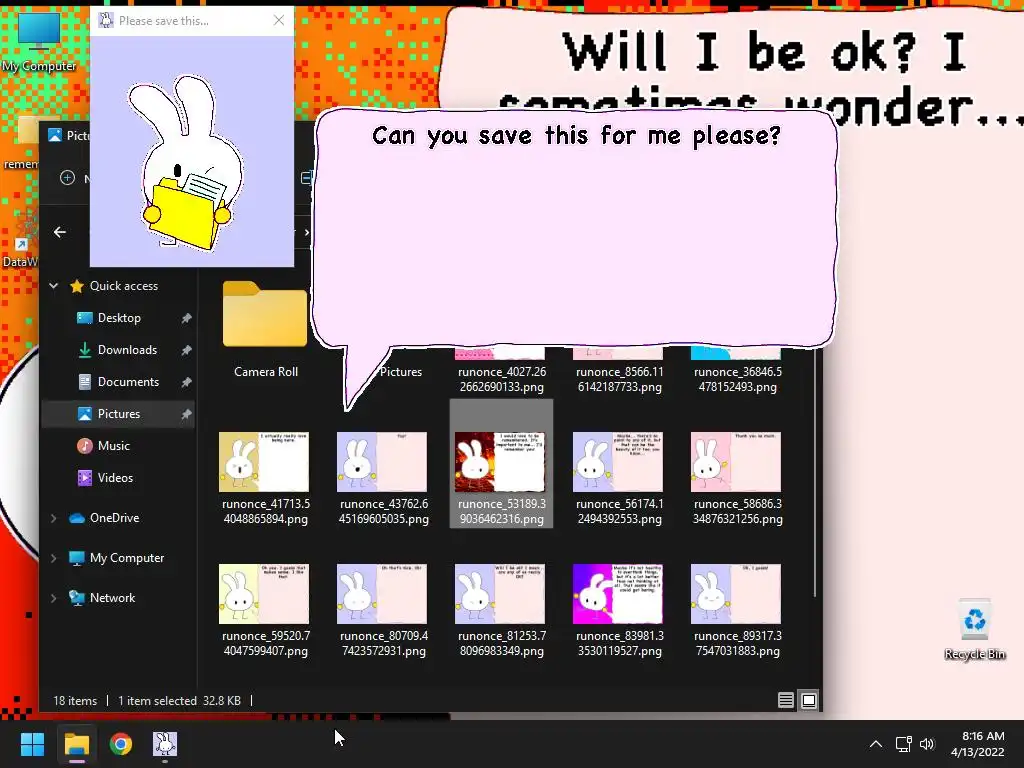Select the runonce_43762 thumbnail
1024x768 pixels.
(382, 462)
